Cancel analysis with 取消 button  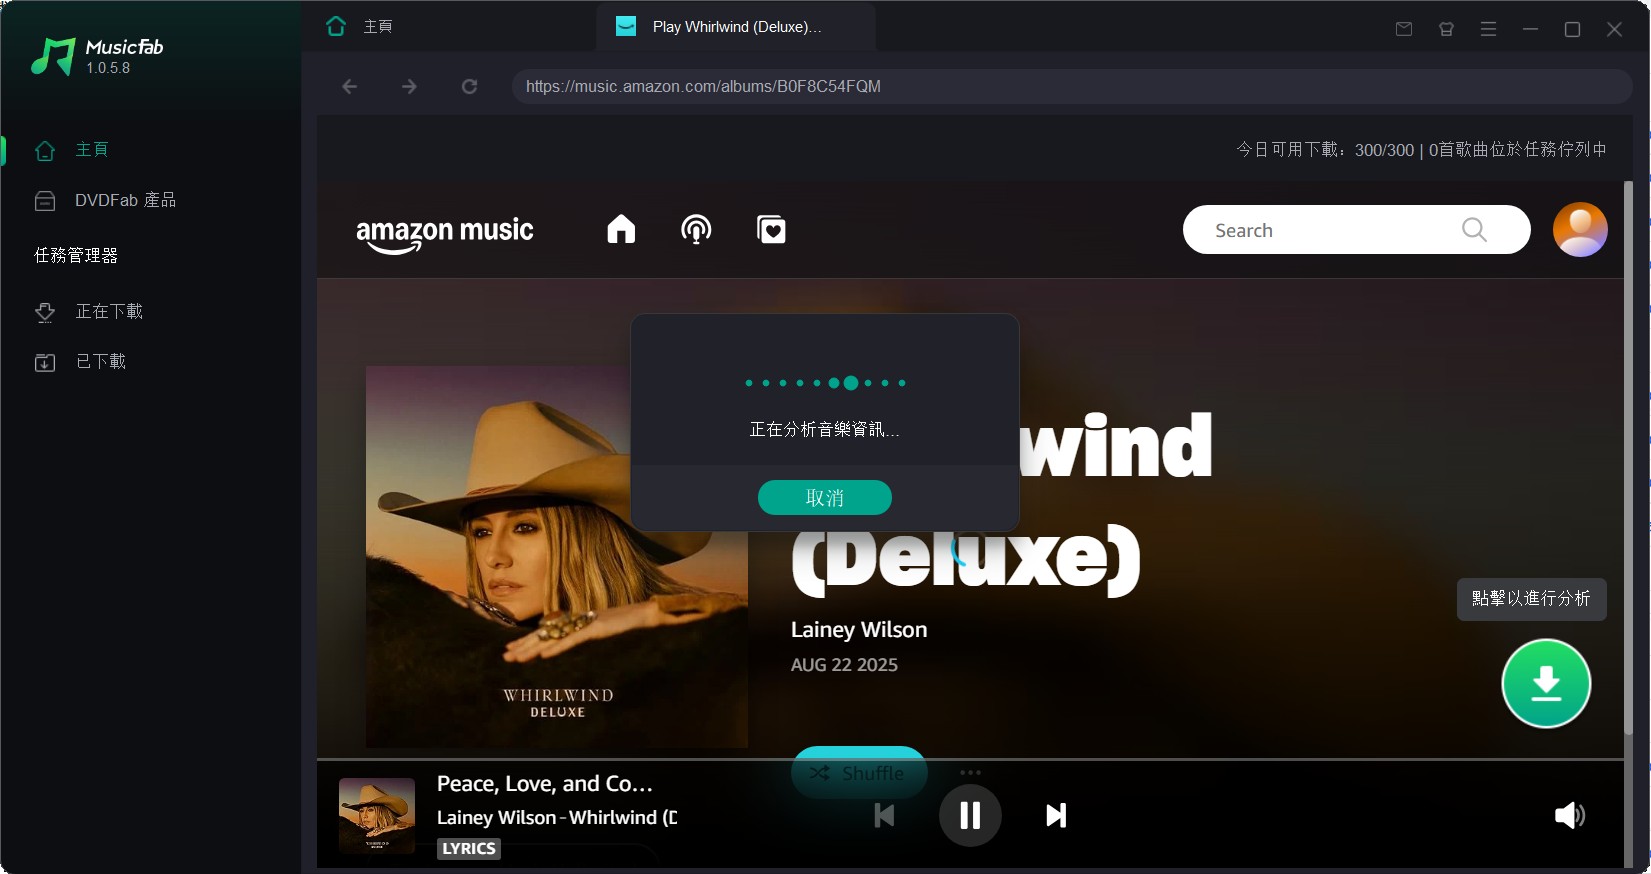(825, 498)
